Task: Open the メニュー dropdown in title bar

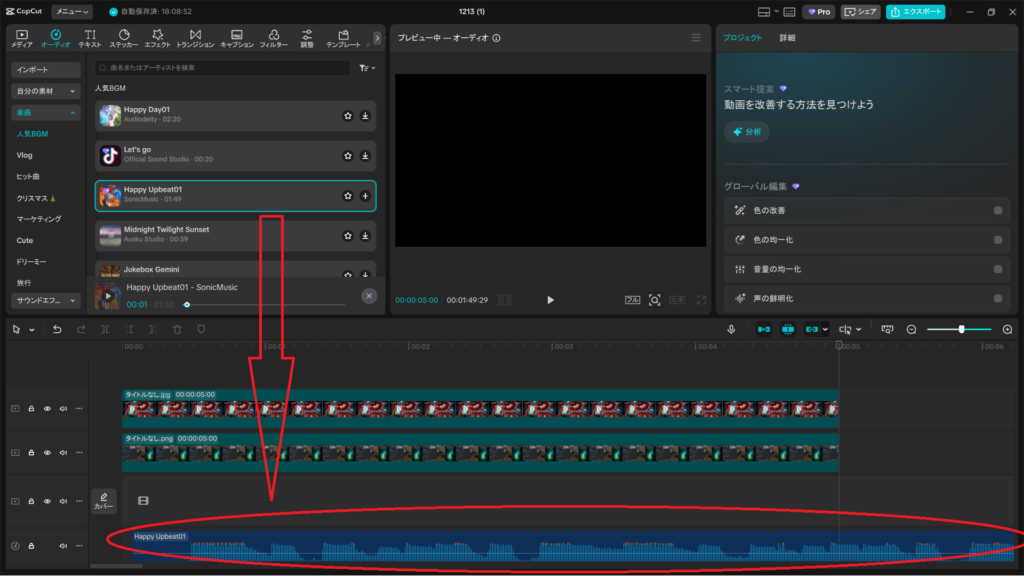Action: [x=71, y=12]
